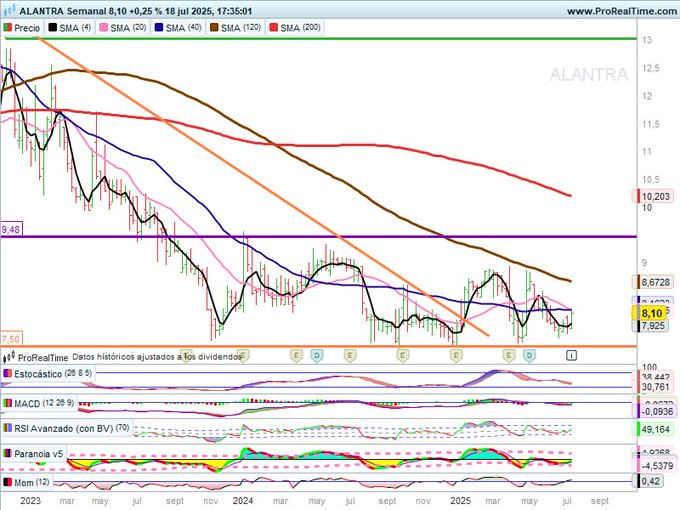Click the 2024 label on the time axis

(x=242, y=501)
